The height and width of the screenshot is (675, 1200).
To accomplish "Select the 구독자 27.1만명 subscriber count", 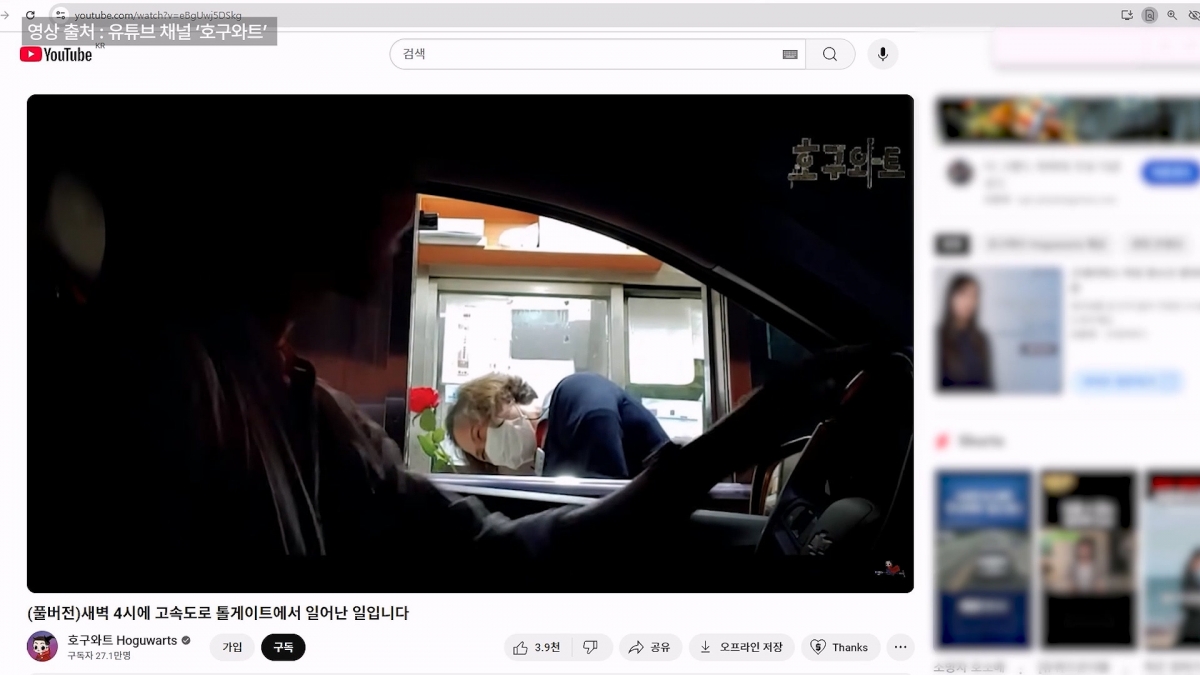I will point(99,656).
